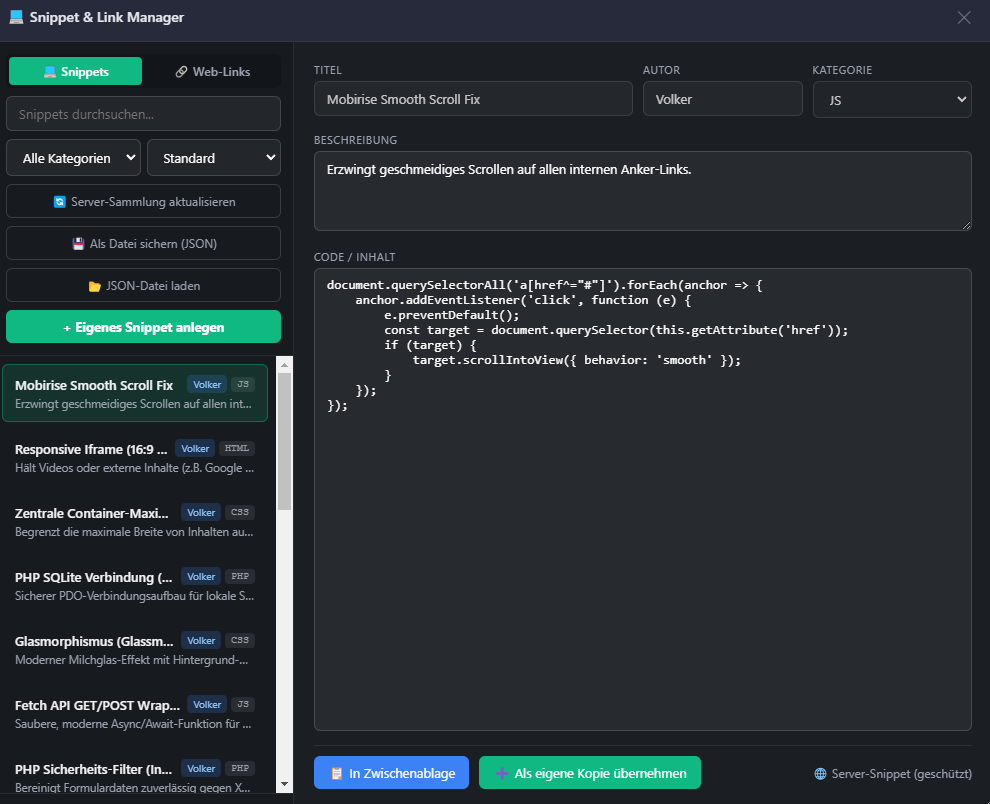Click the snippet list scrollbar thumb
The height and width of the screenshot is (804, 990).
tap(284, 441)
